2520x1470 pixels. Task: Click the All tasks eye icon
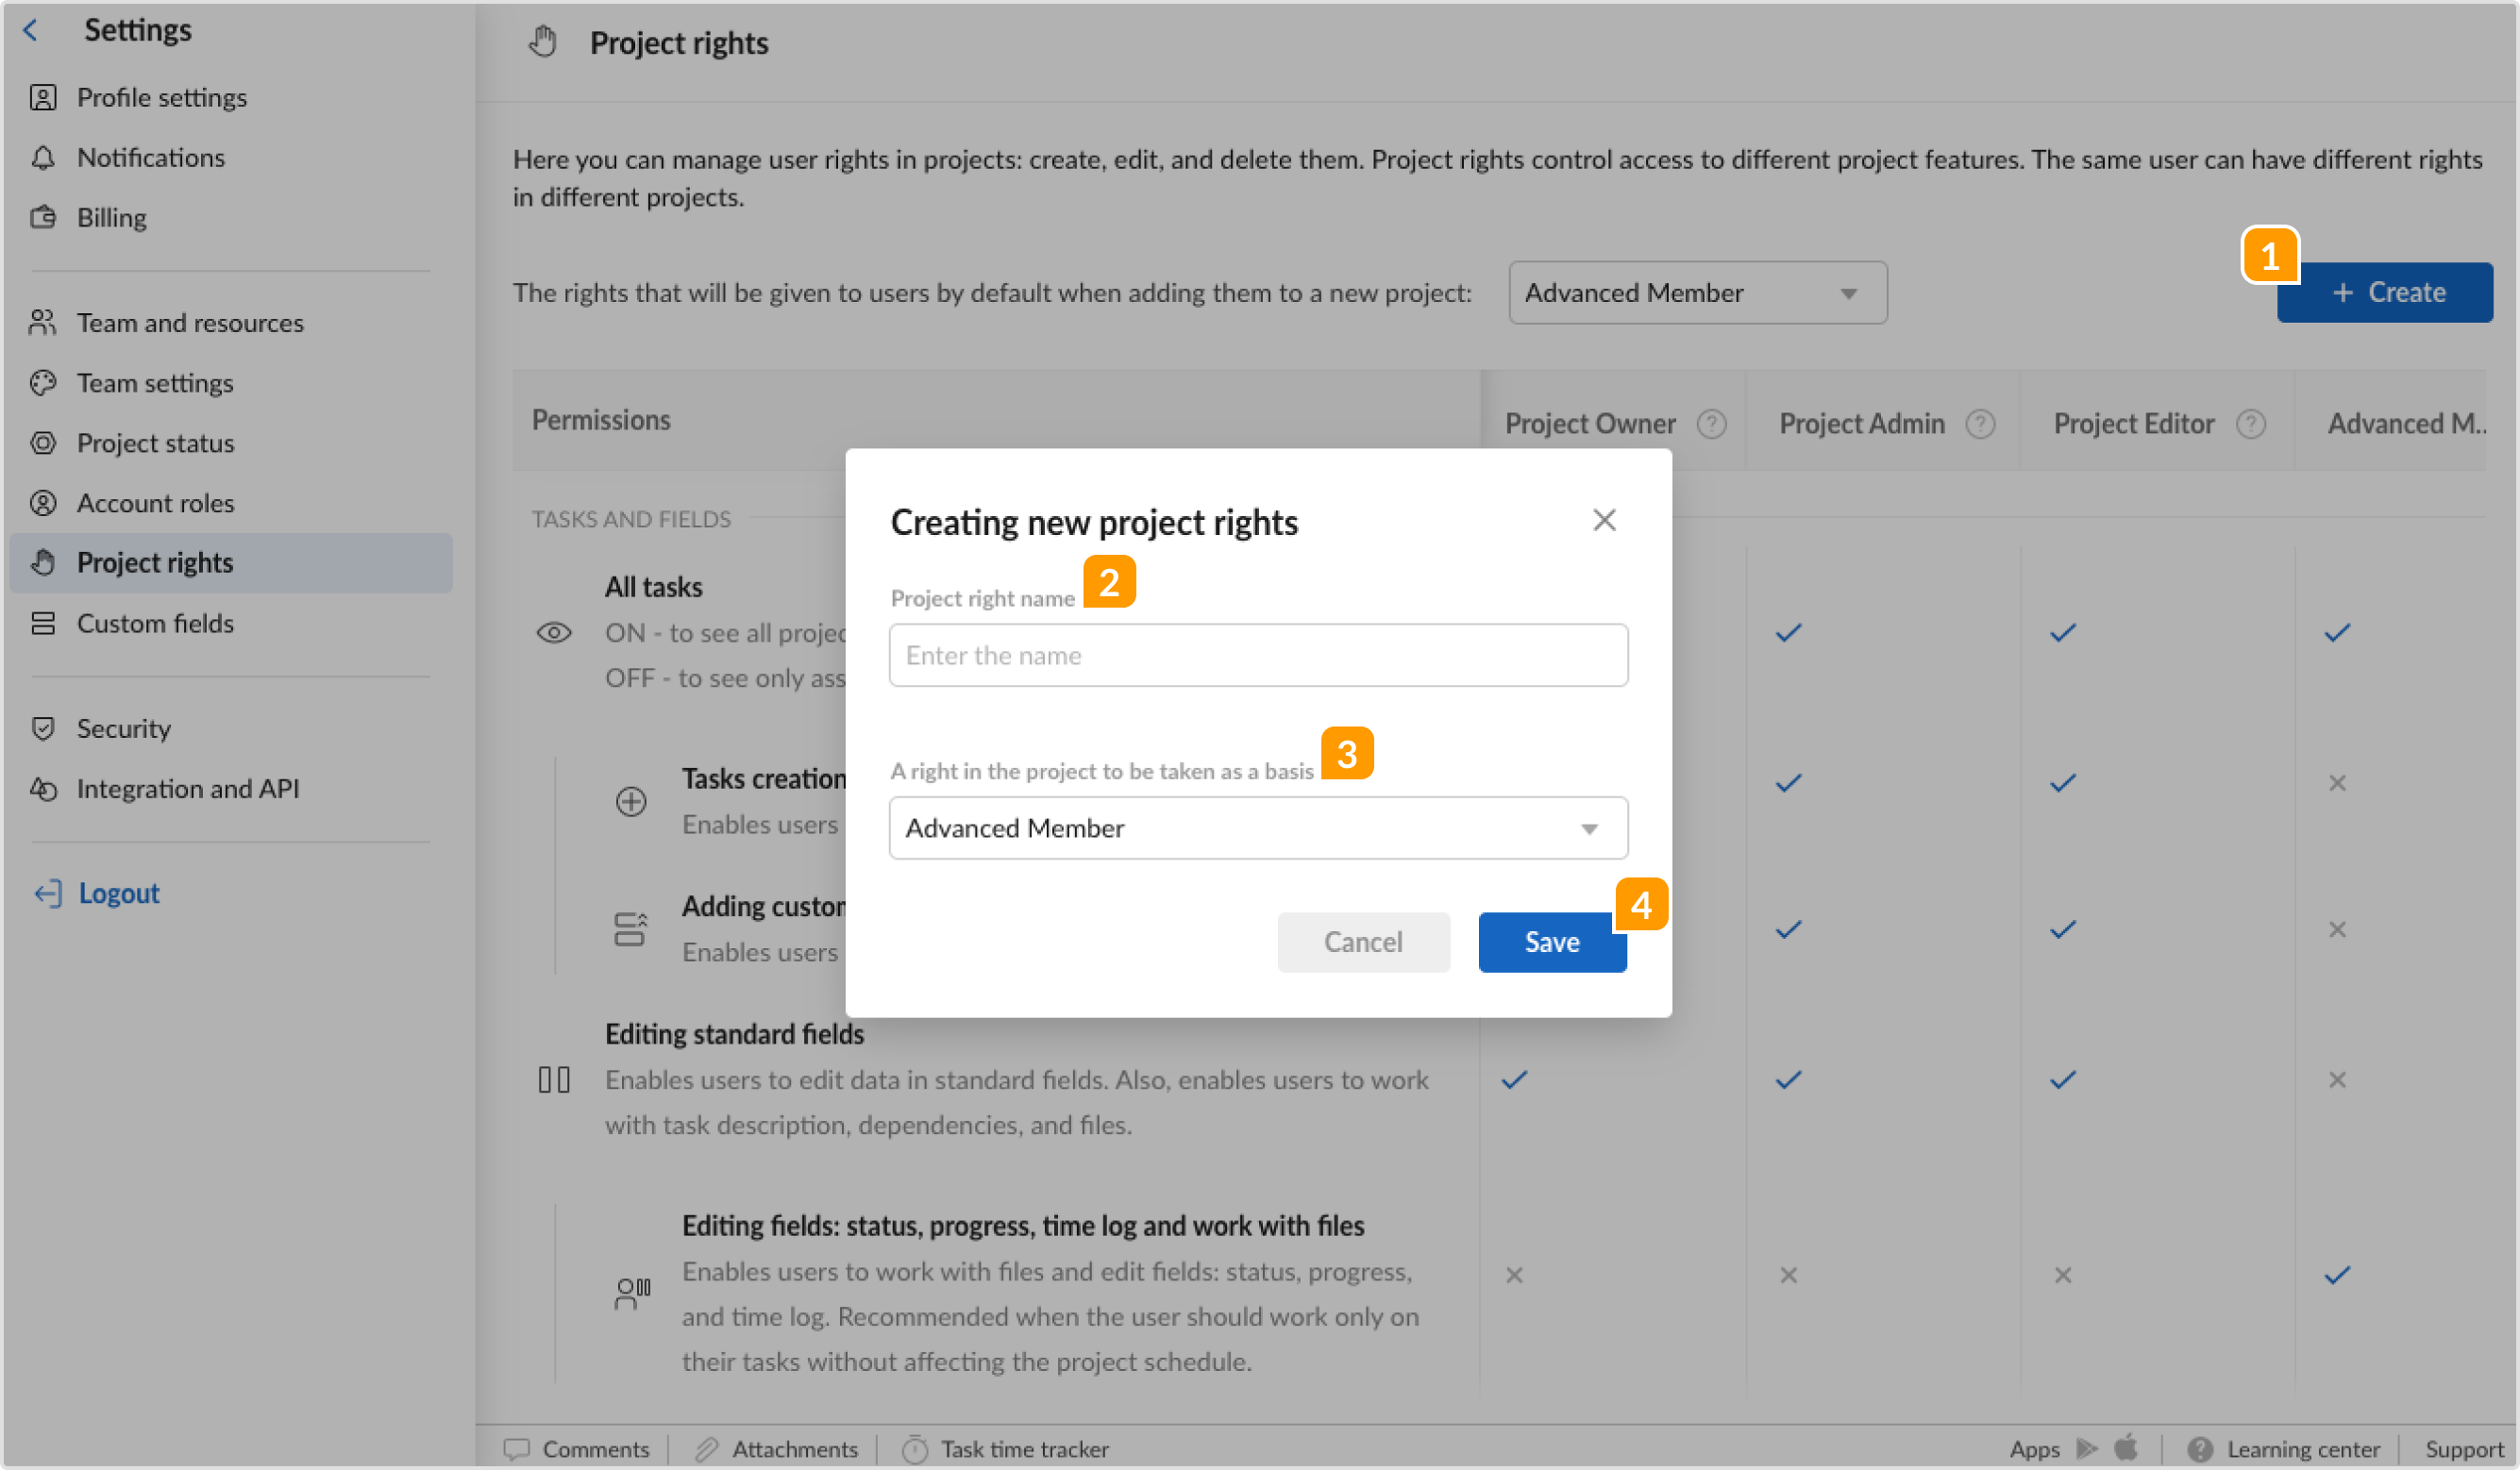554,633
